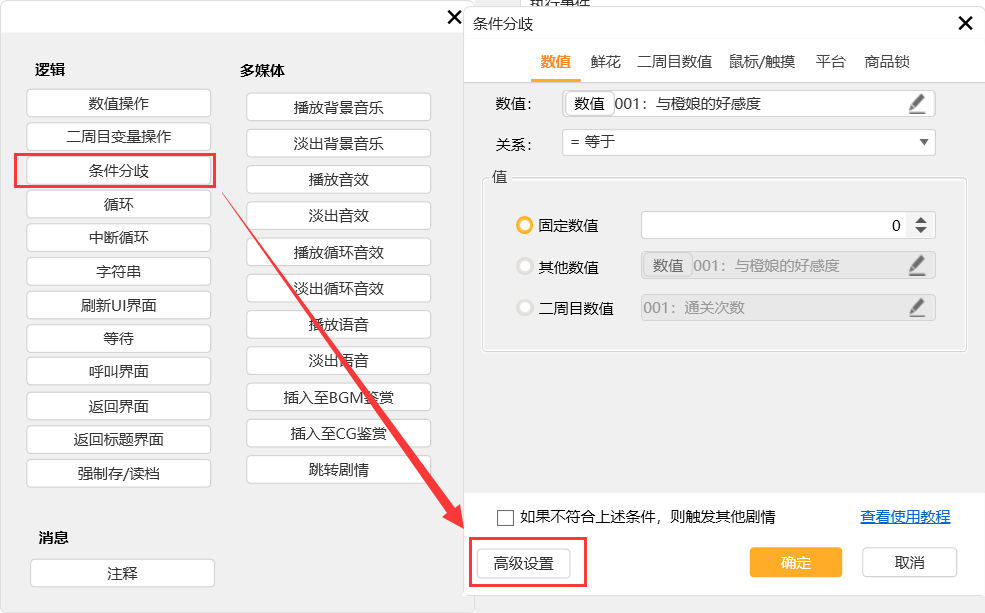985x613 pixels.
Task: Click the 数值 type button beside 001
Action: coord(589,103)
